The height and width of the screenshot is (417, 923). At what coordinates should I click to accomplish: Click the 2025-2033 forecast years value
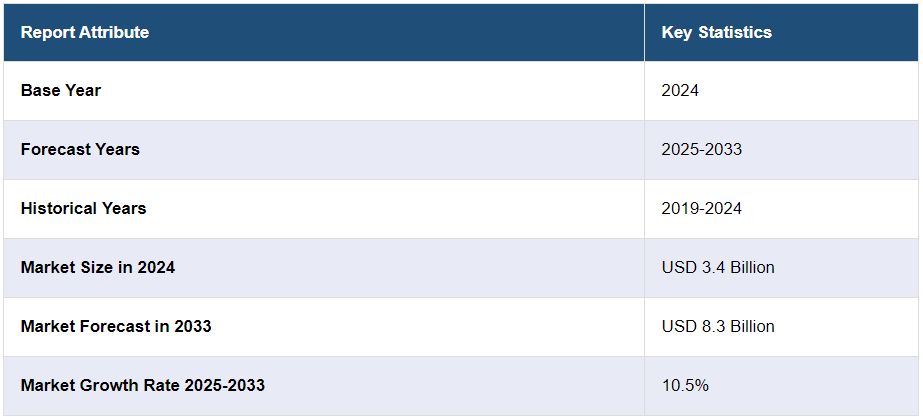click(x=701, y=150)
